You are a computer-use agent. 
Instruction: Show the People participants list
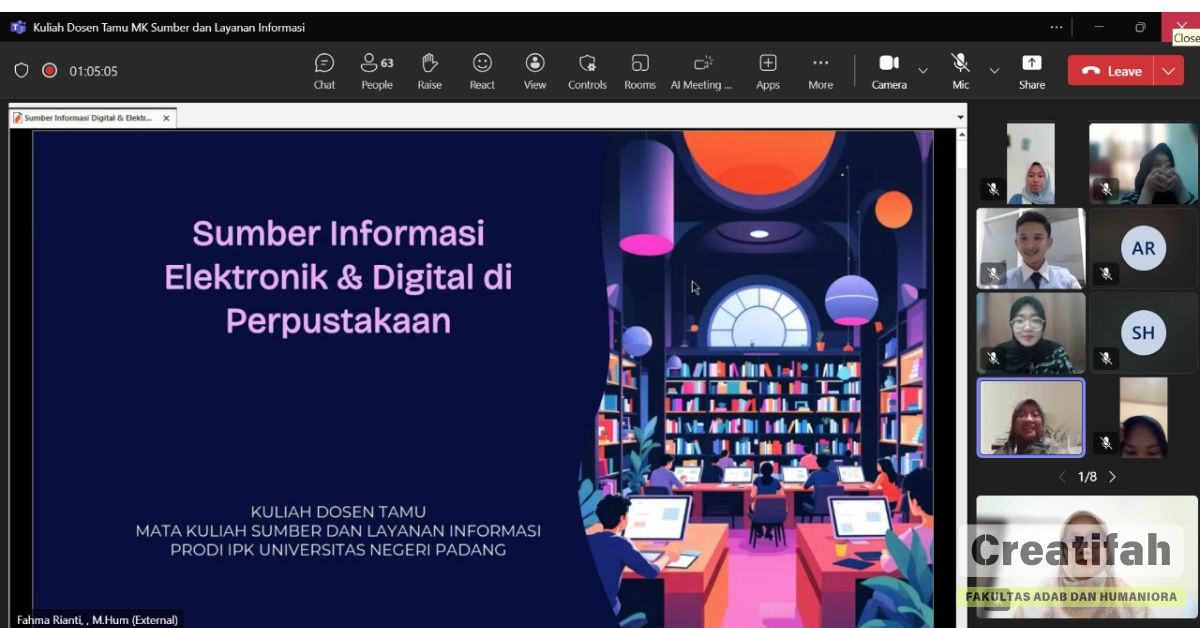click(376, 70)
